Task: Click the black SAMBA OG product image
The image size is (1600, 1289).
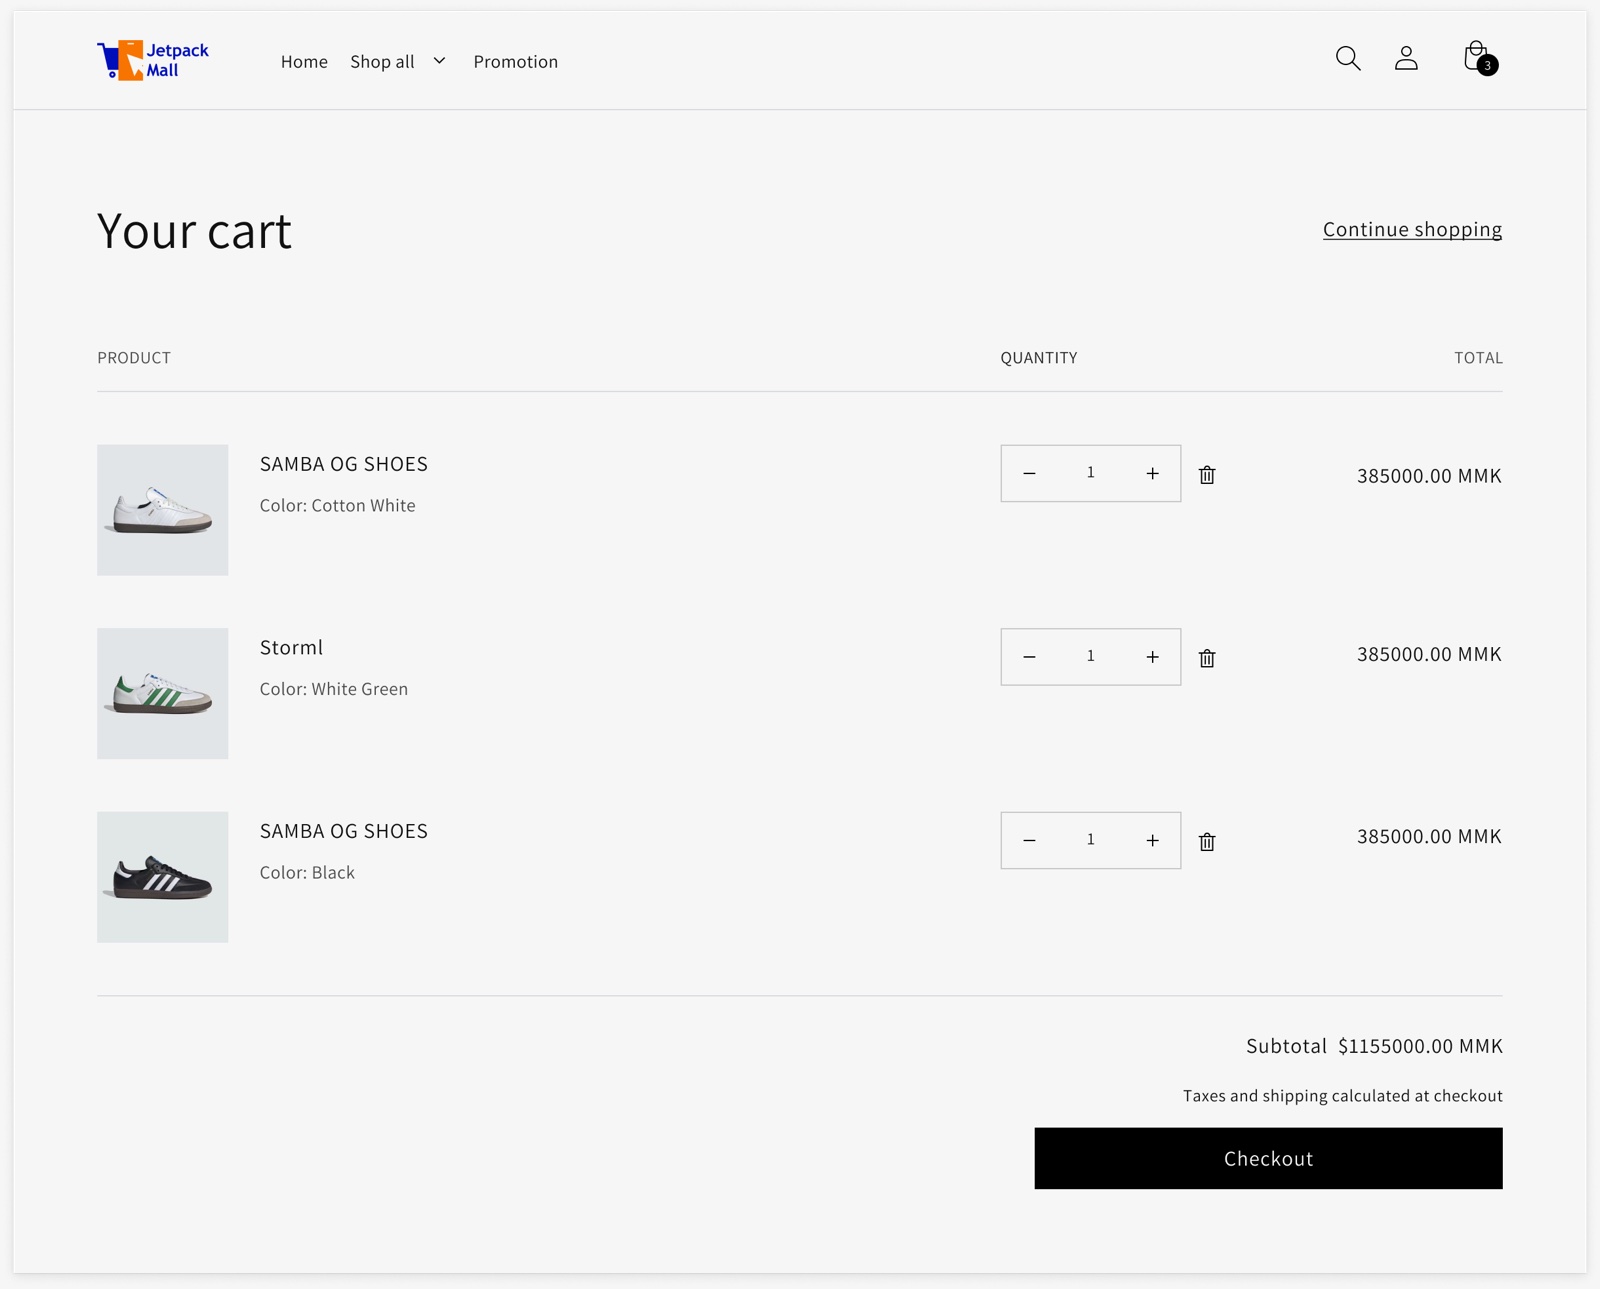Action: (x=162, y=876)
